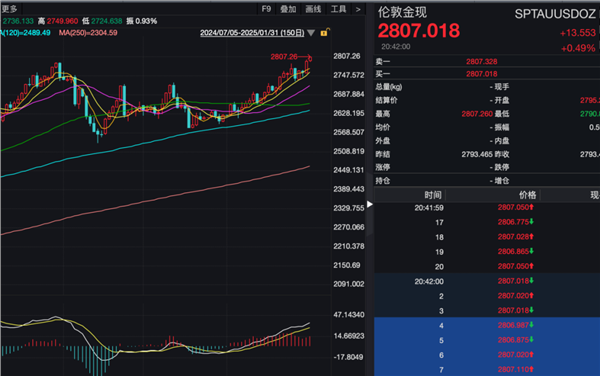Click the 时间 column header

[433, 195]
